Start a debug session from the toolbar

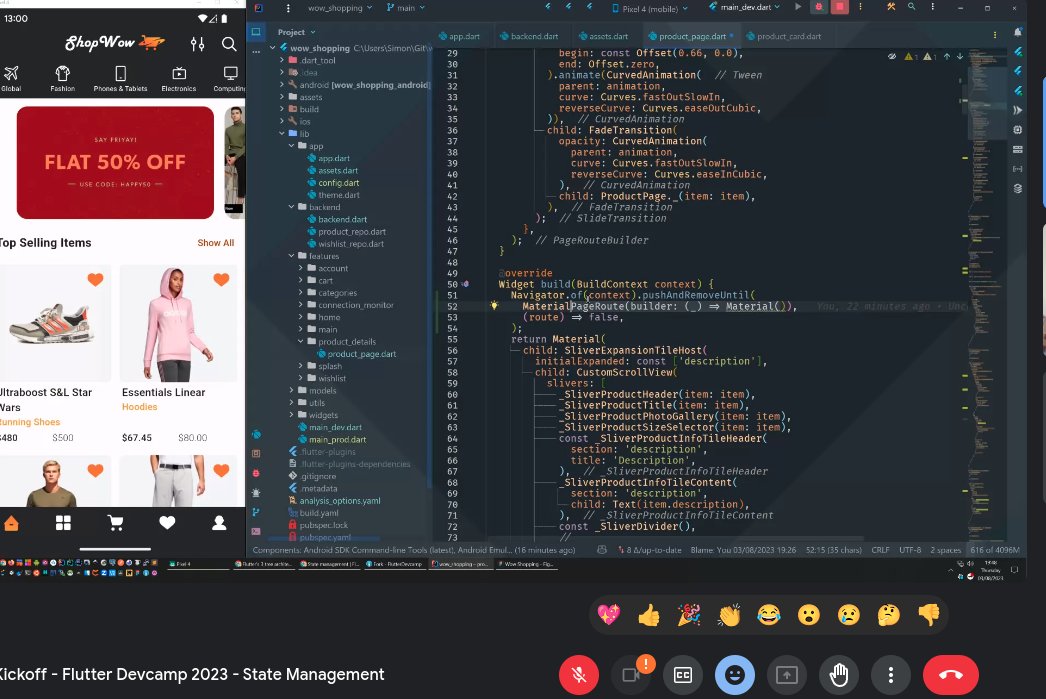(x=818, y=7)
